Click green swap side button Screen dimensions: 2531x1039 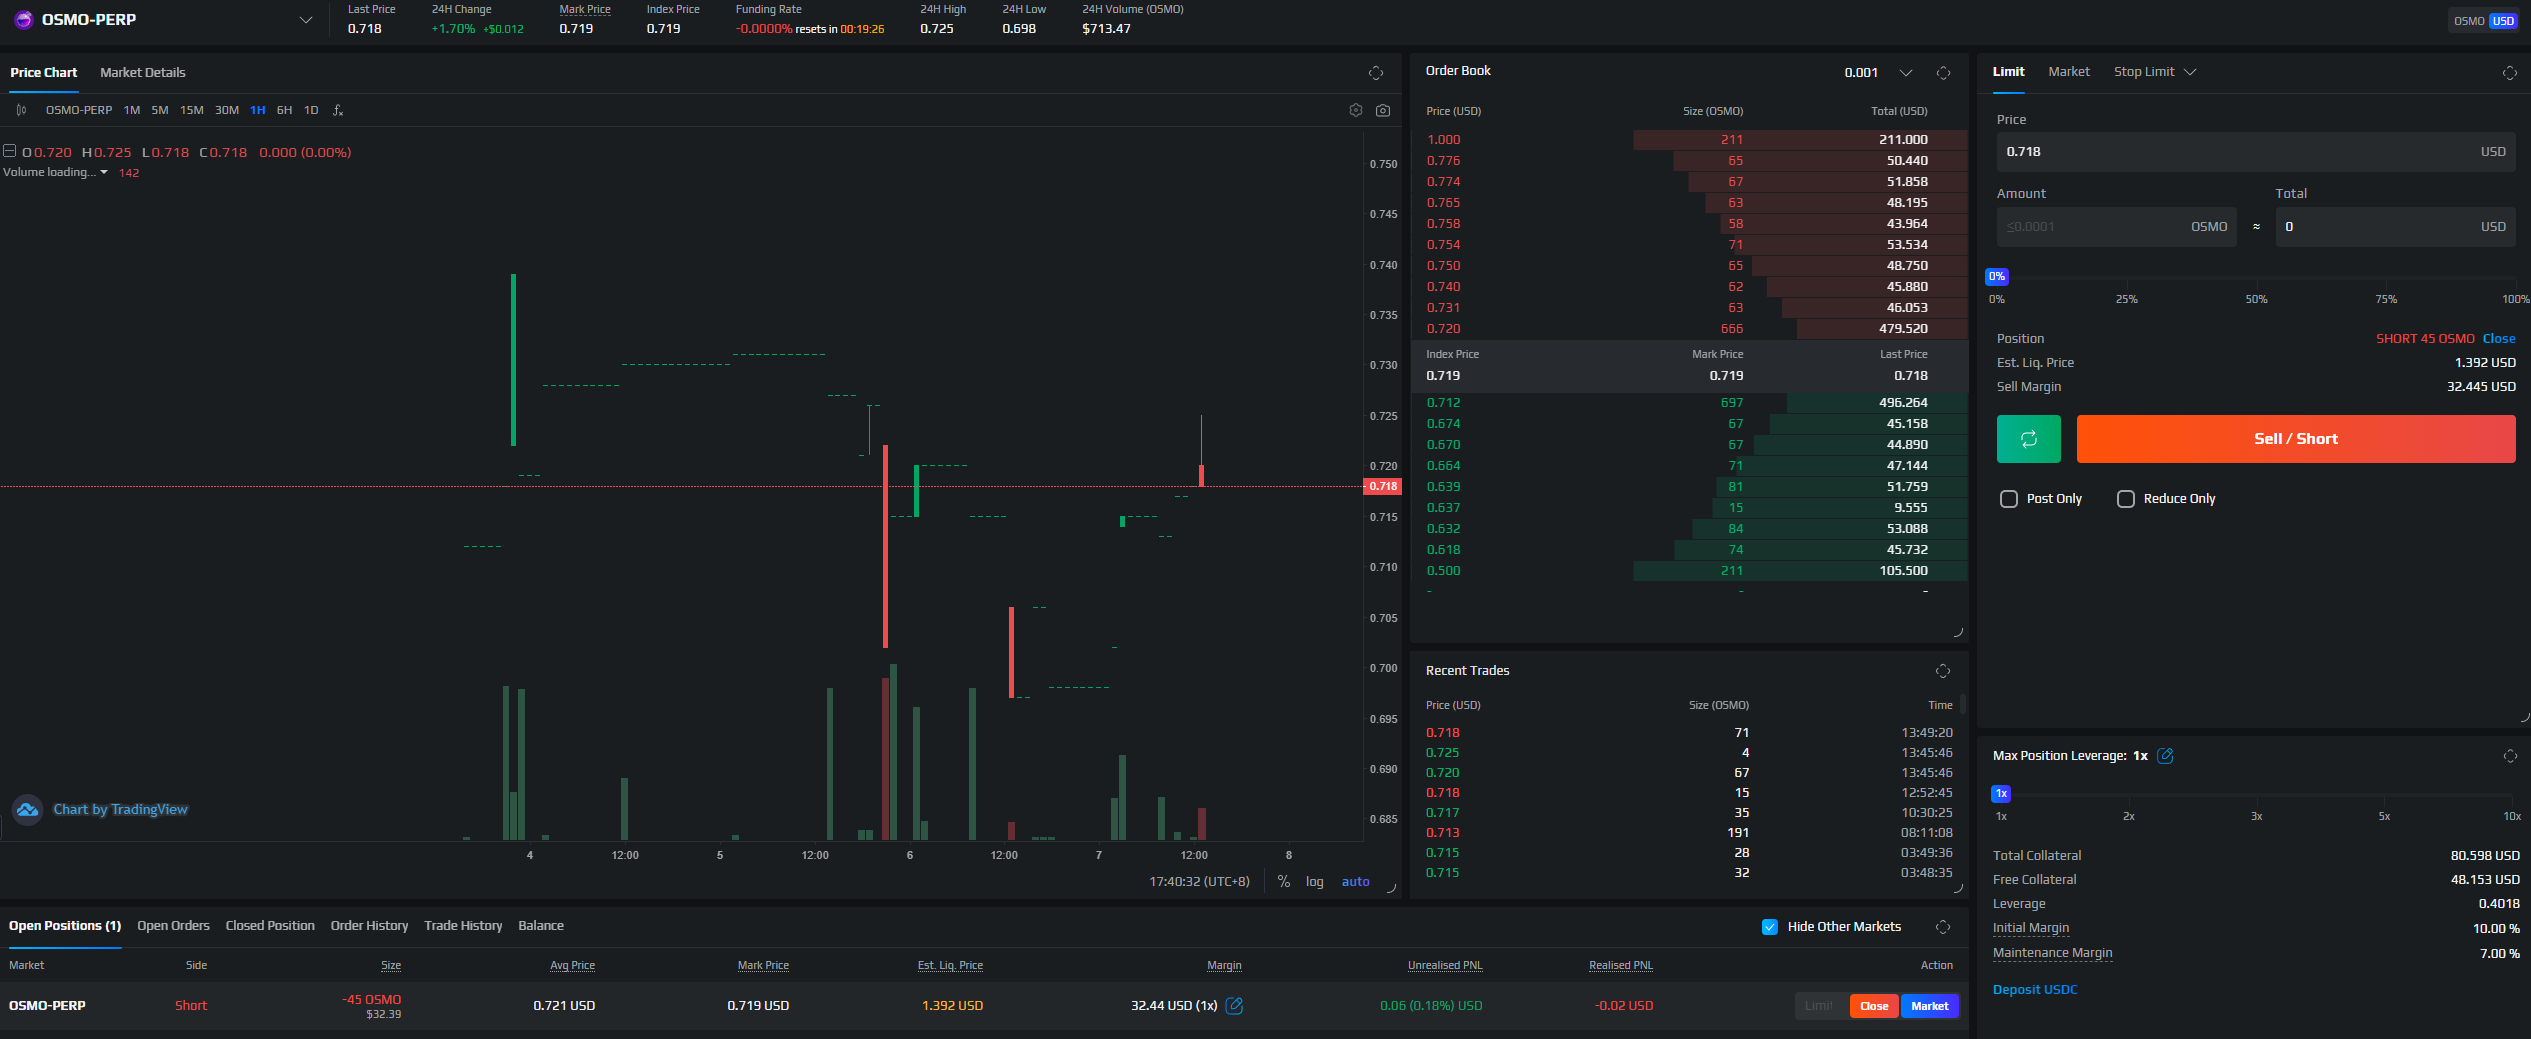point(2028,439)
